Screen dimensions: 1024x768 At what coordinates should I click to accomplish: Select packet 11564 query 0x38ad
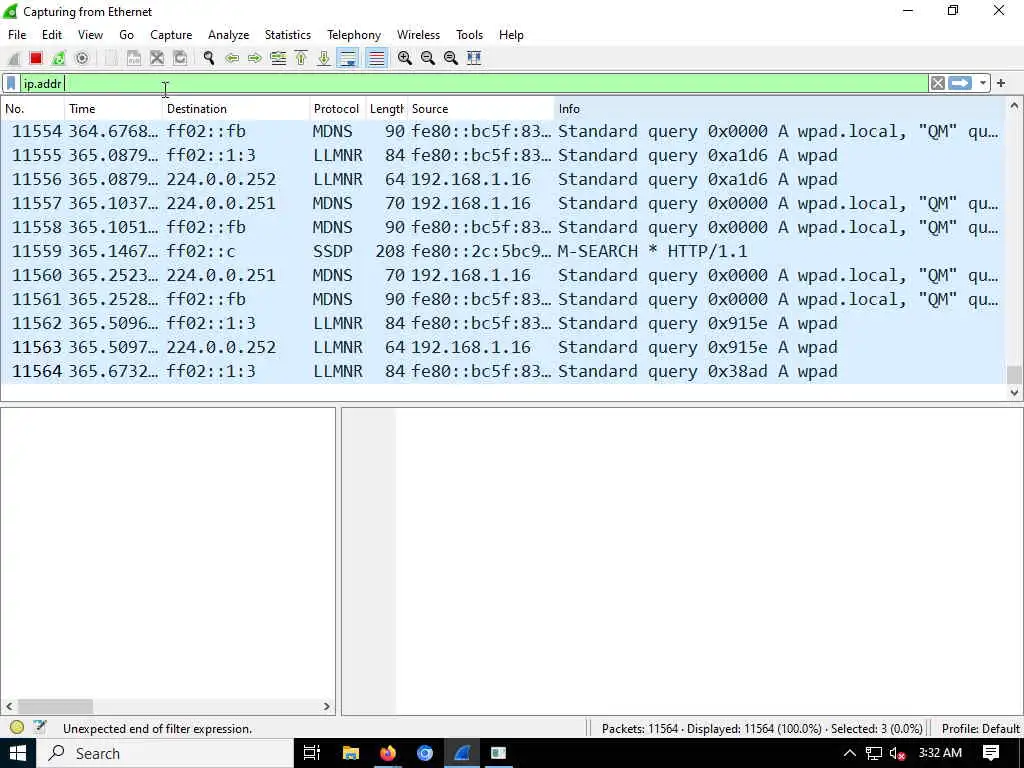503,372
